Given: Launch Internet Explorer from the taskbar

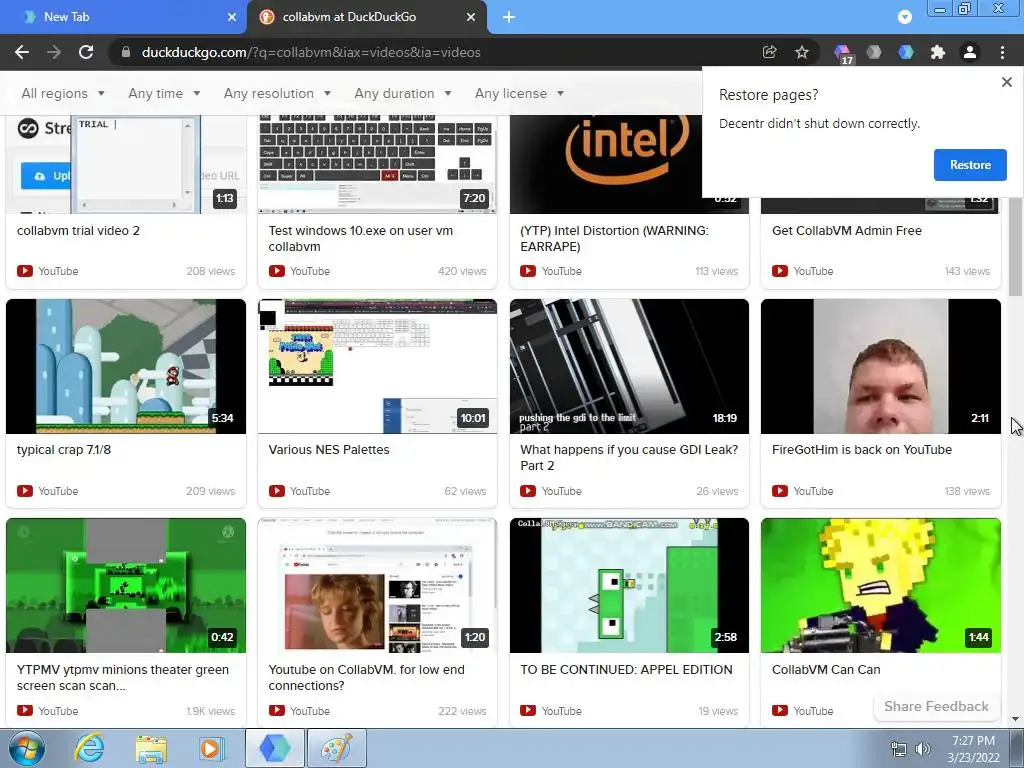Looking at the screenshot, I should click(x=88, y=748).
